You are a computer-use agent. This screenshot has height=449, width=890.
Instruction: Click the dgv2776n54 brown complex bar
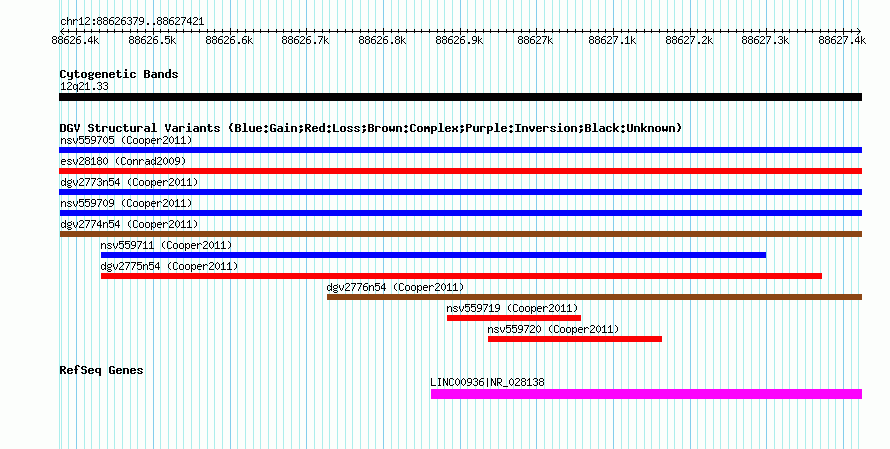point(594,297)
